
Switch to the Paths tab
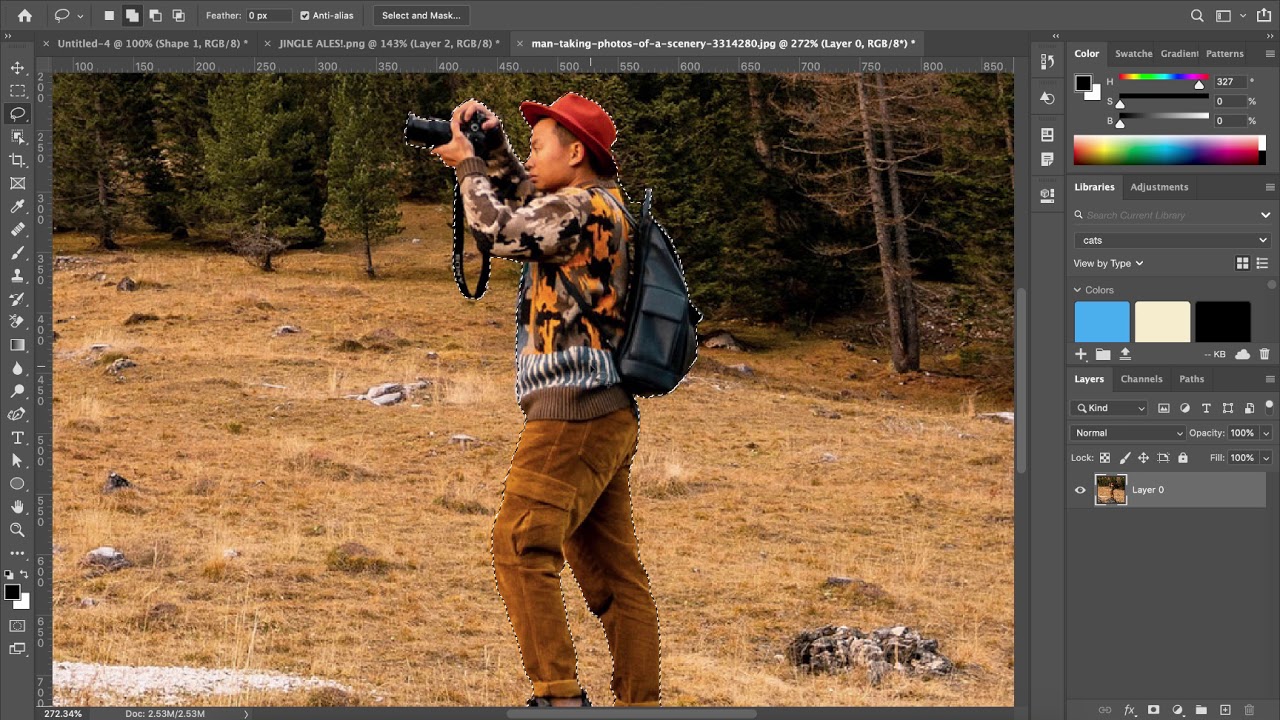[x=1191, y=379]
